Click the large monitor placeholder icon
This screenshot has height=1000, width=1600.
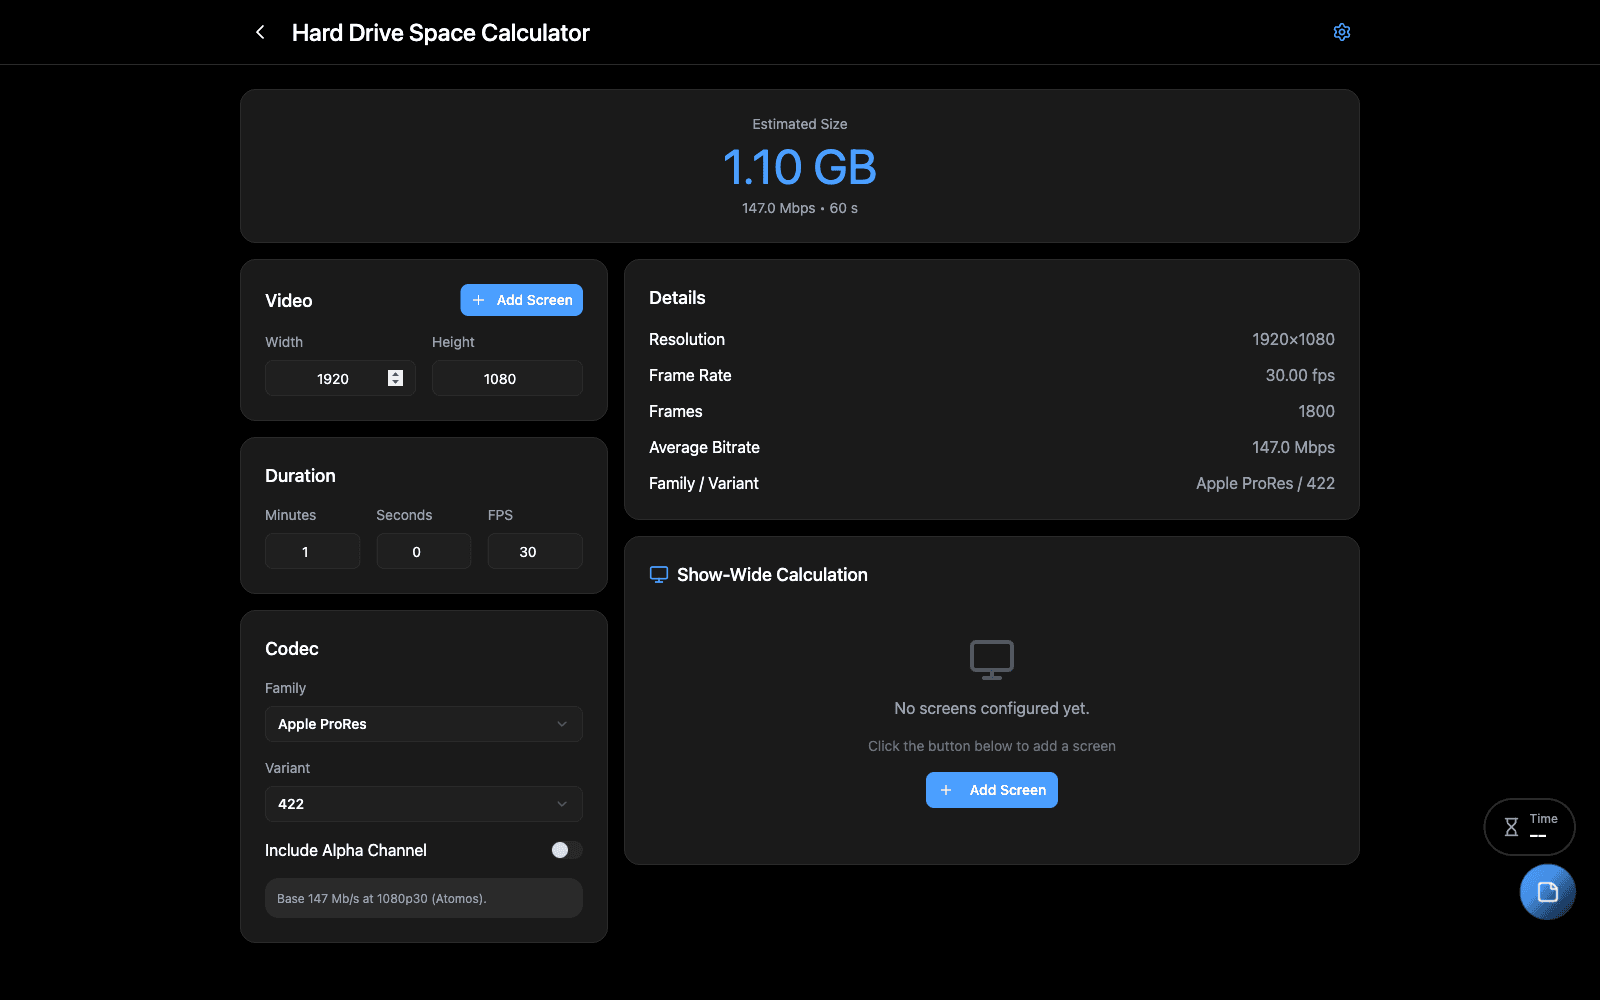click(x=992, y=660)
